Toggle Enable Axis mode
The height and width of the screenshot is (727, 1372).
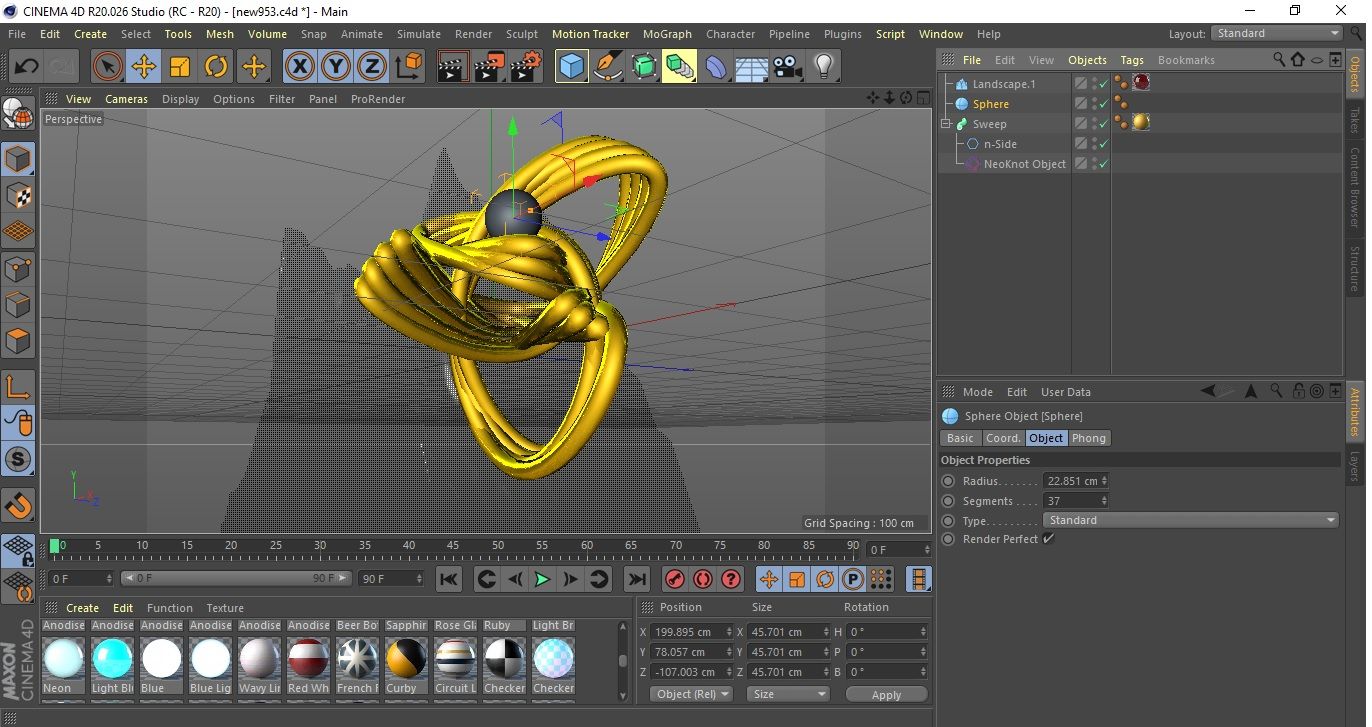click(x=19, y=387)
